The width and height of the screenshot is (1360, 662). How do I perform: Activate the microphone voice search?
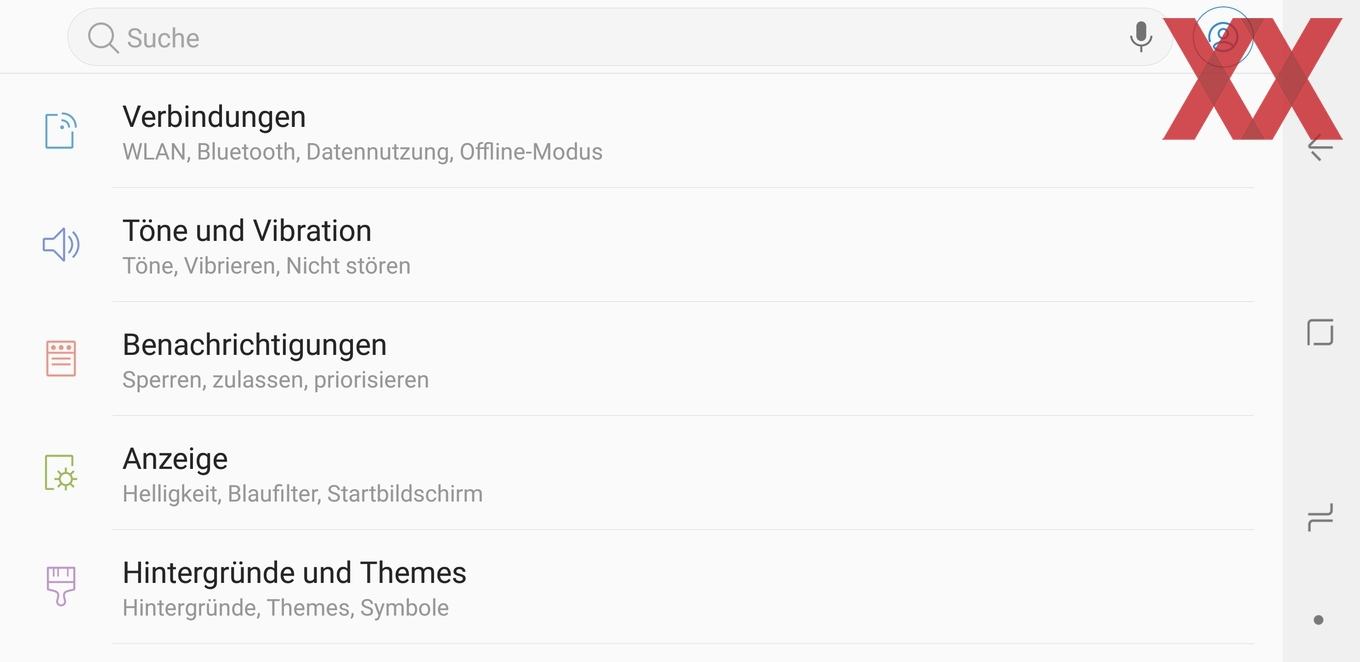pyautogui.click(x=1140, y=38)
